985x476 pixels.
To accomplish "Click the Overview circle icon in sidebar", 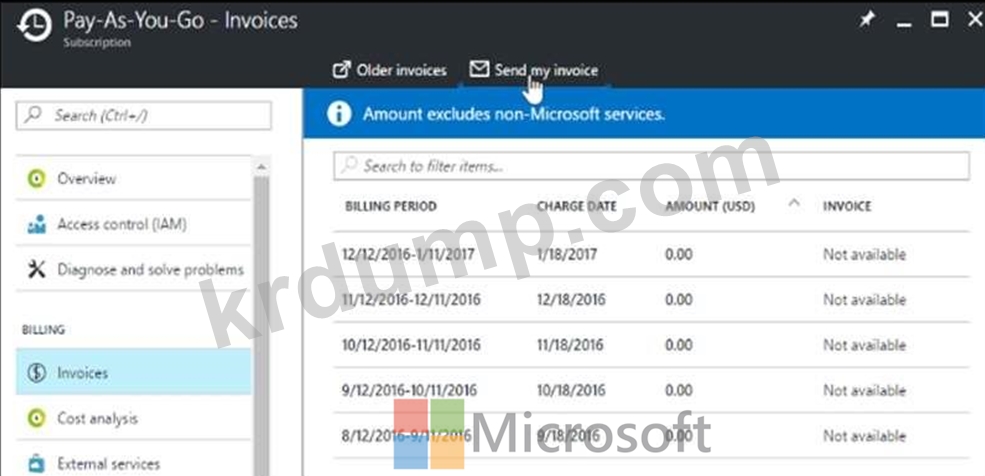I will [x=36, y=179].
